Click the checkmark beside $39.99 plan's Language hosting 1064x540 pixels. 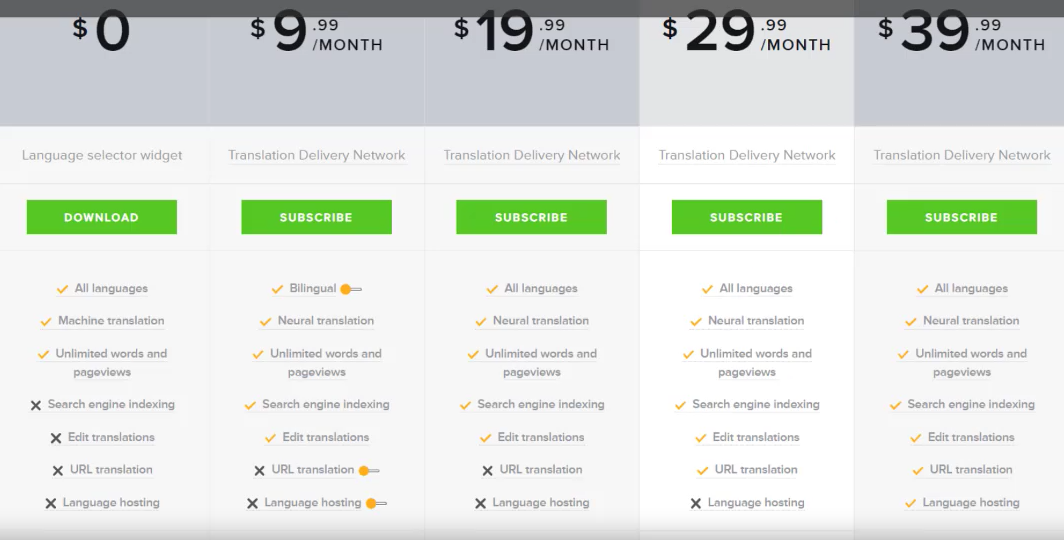click(x=911, y=503)
